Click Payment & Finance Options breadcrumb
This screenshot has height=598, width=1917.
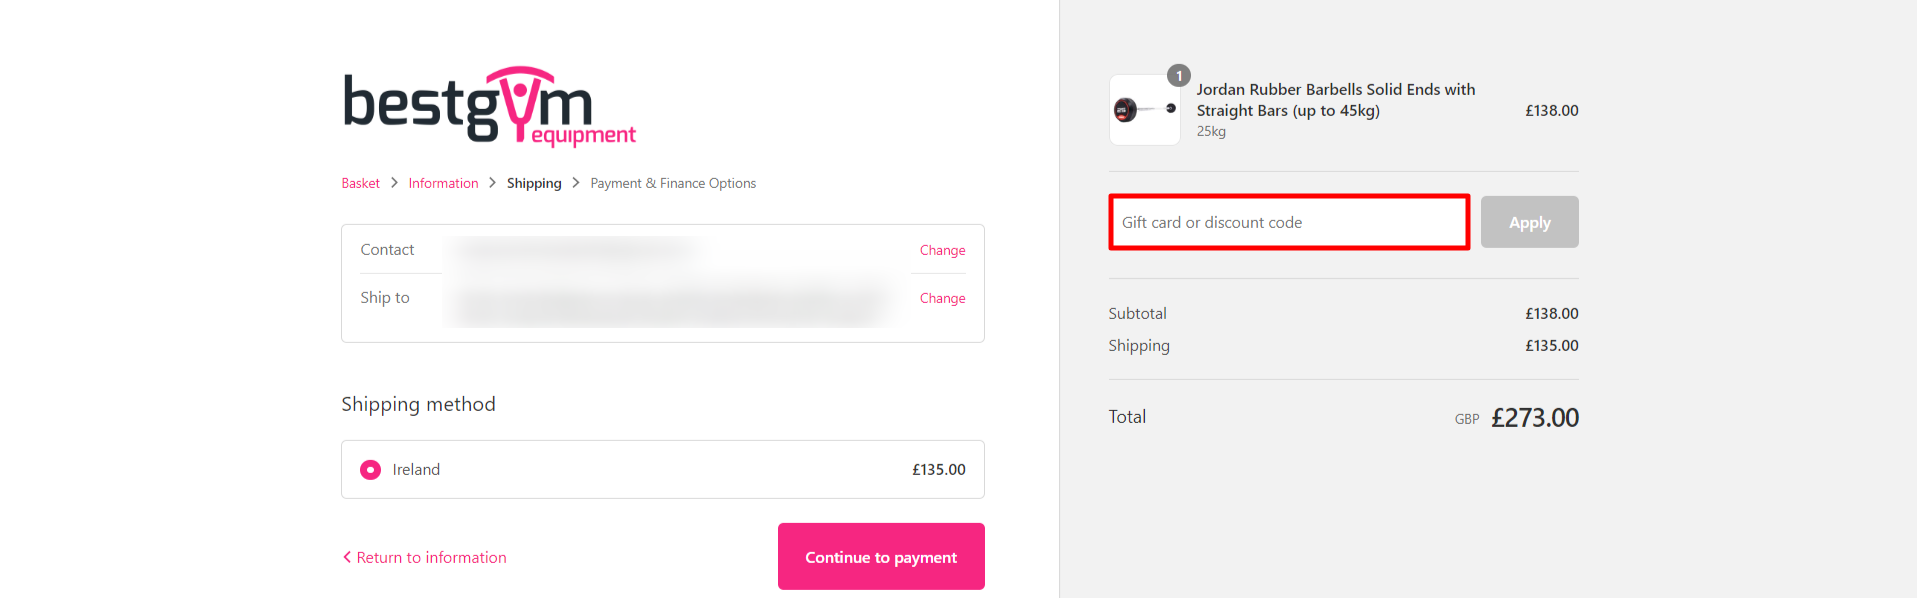point(672,183)
